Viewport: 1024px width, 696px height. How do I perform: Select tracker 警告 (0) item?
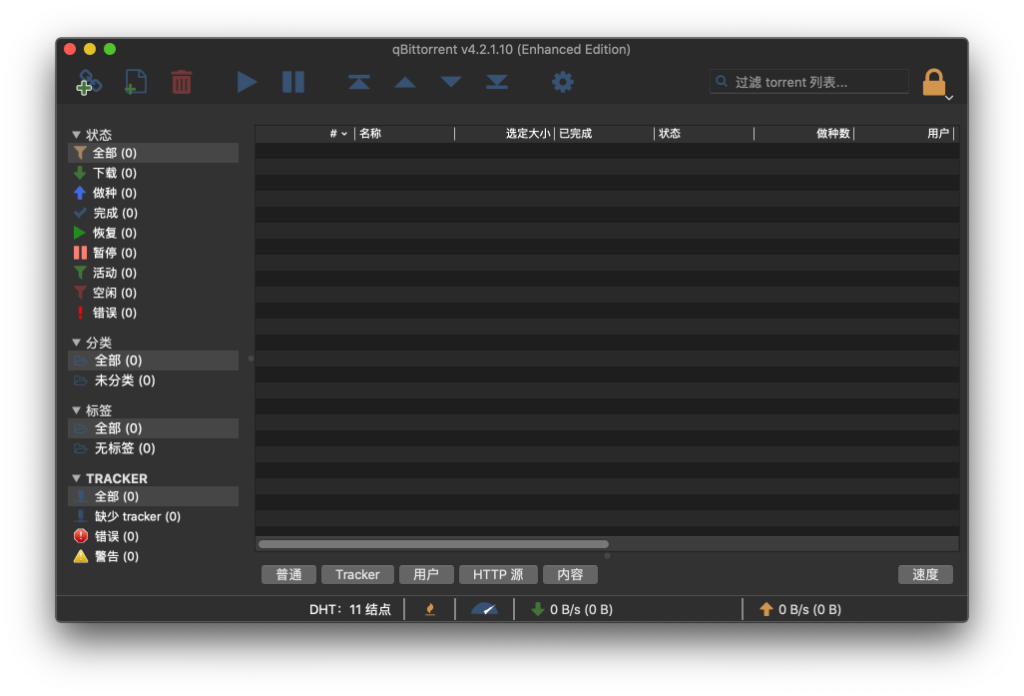pos(153,556)
